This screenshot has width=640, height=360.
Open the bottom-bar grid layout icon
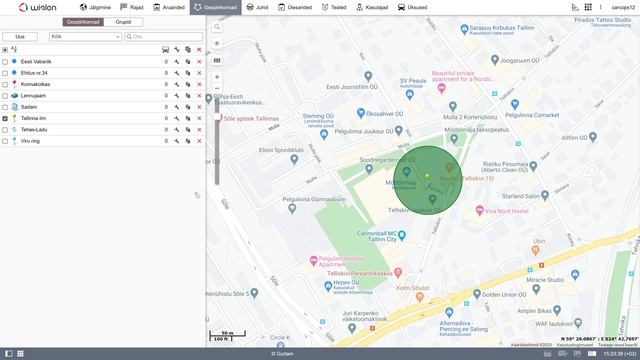20,354
